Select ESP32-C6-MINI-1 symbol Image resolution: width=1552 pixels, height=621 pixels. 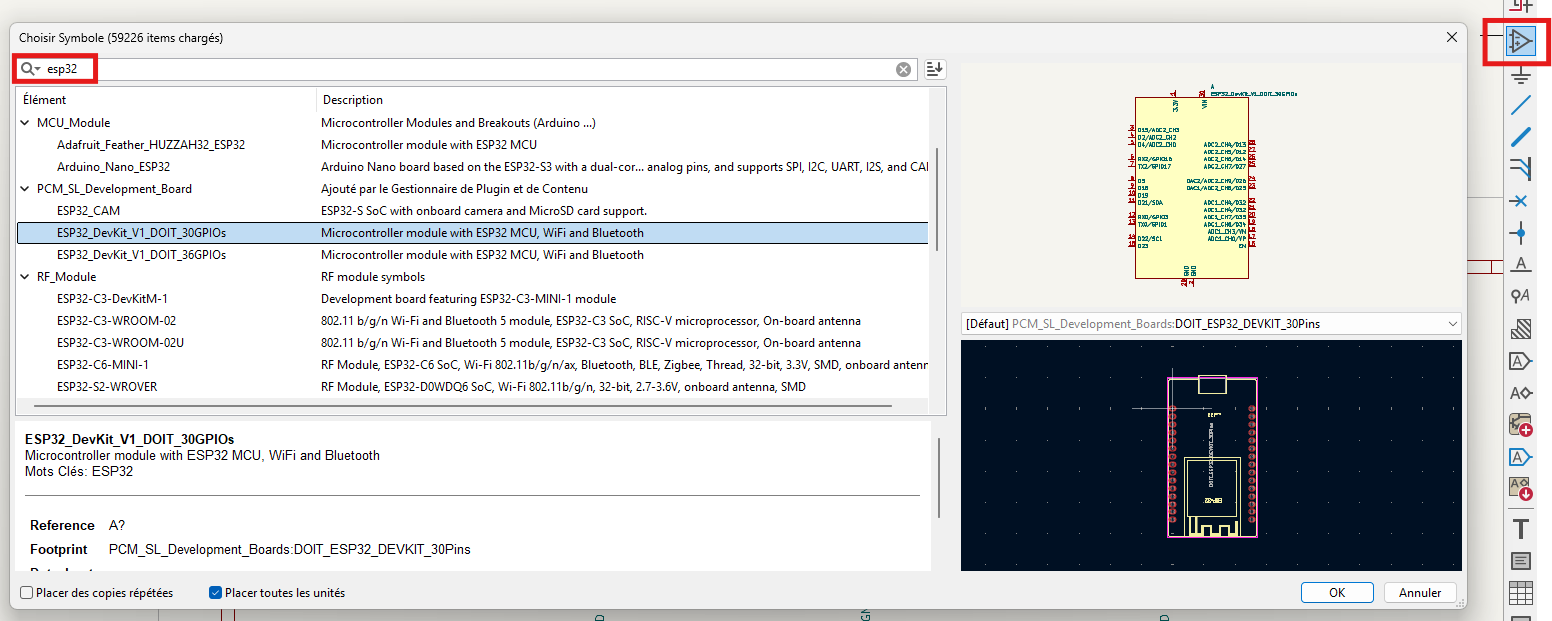click(x=103, y=365)
